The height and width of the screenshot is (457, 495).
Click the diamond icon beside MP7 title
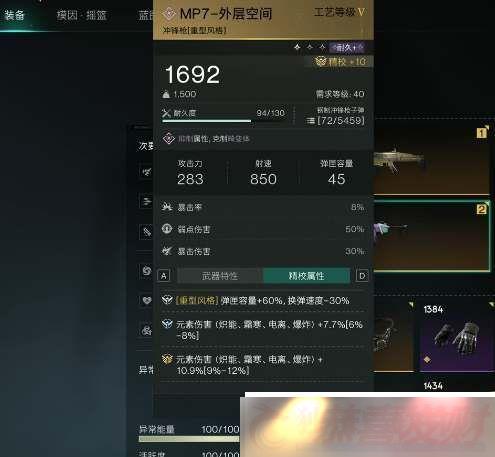[169, 14]
